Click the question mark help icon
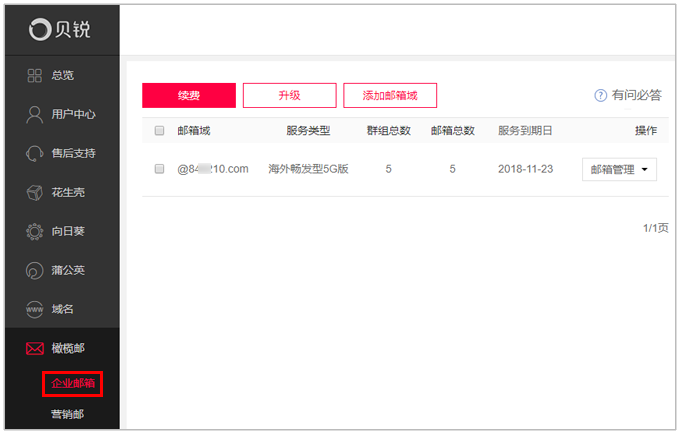 click(601, 96)
